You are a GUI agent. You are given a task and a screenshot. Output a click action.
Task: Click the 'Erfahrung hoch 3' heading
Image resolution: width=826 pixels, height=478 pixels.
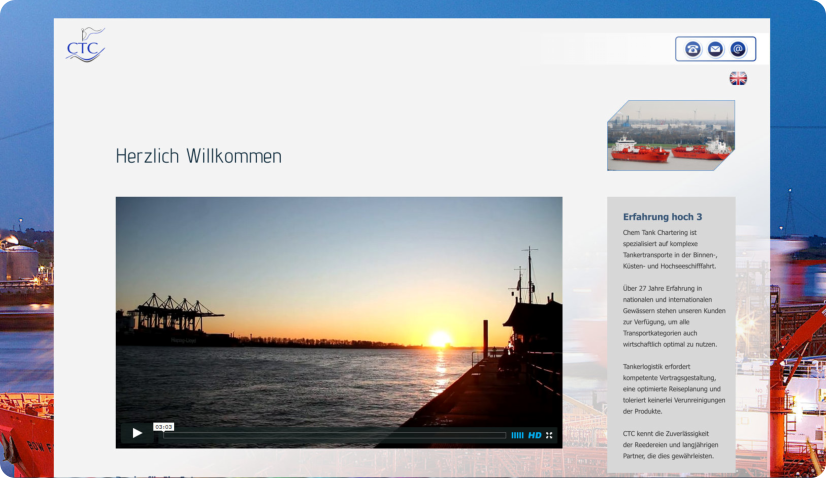click(662, 216)
